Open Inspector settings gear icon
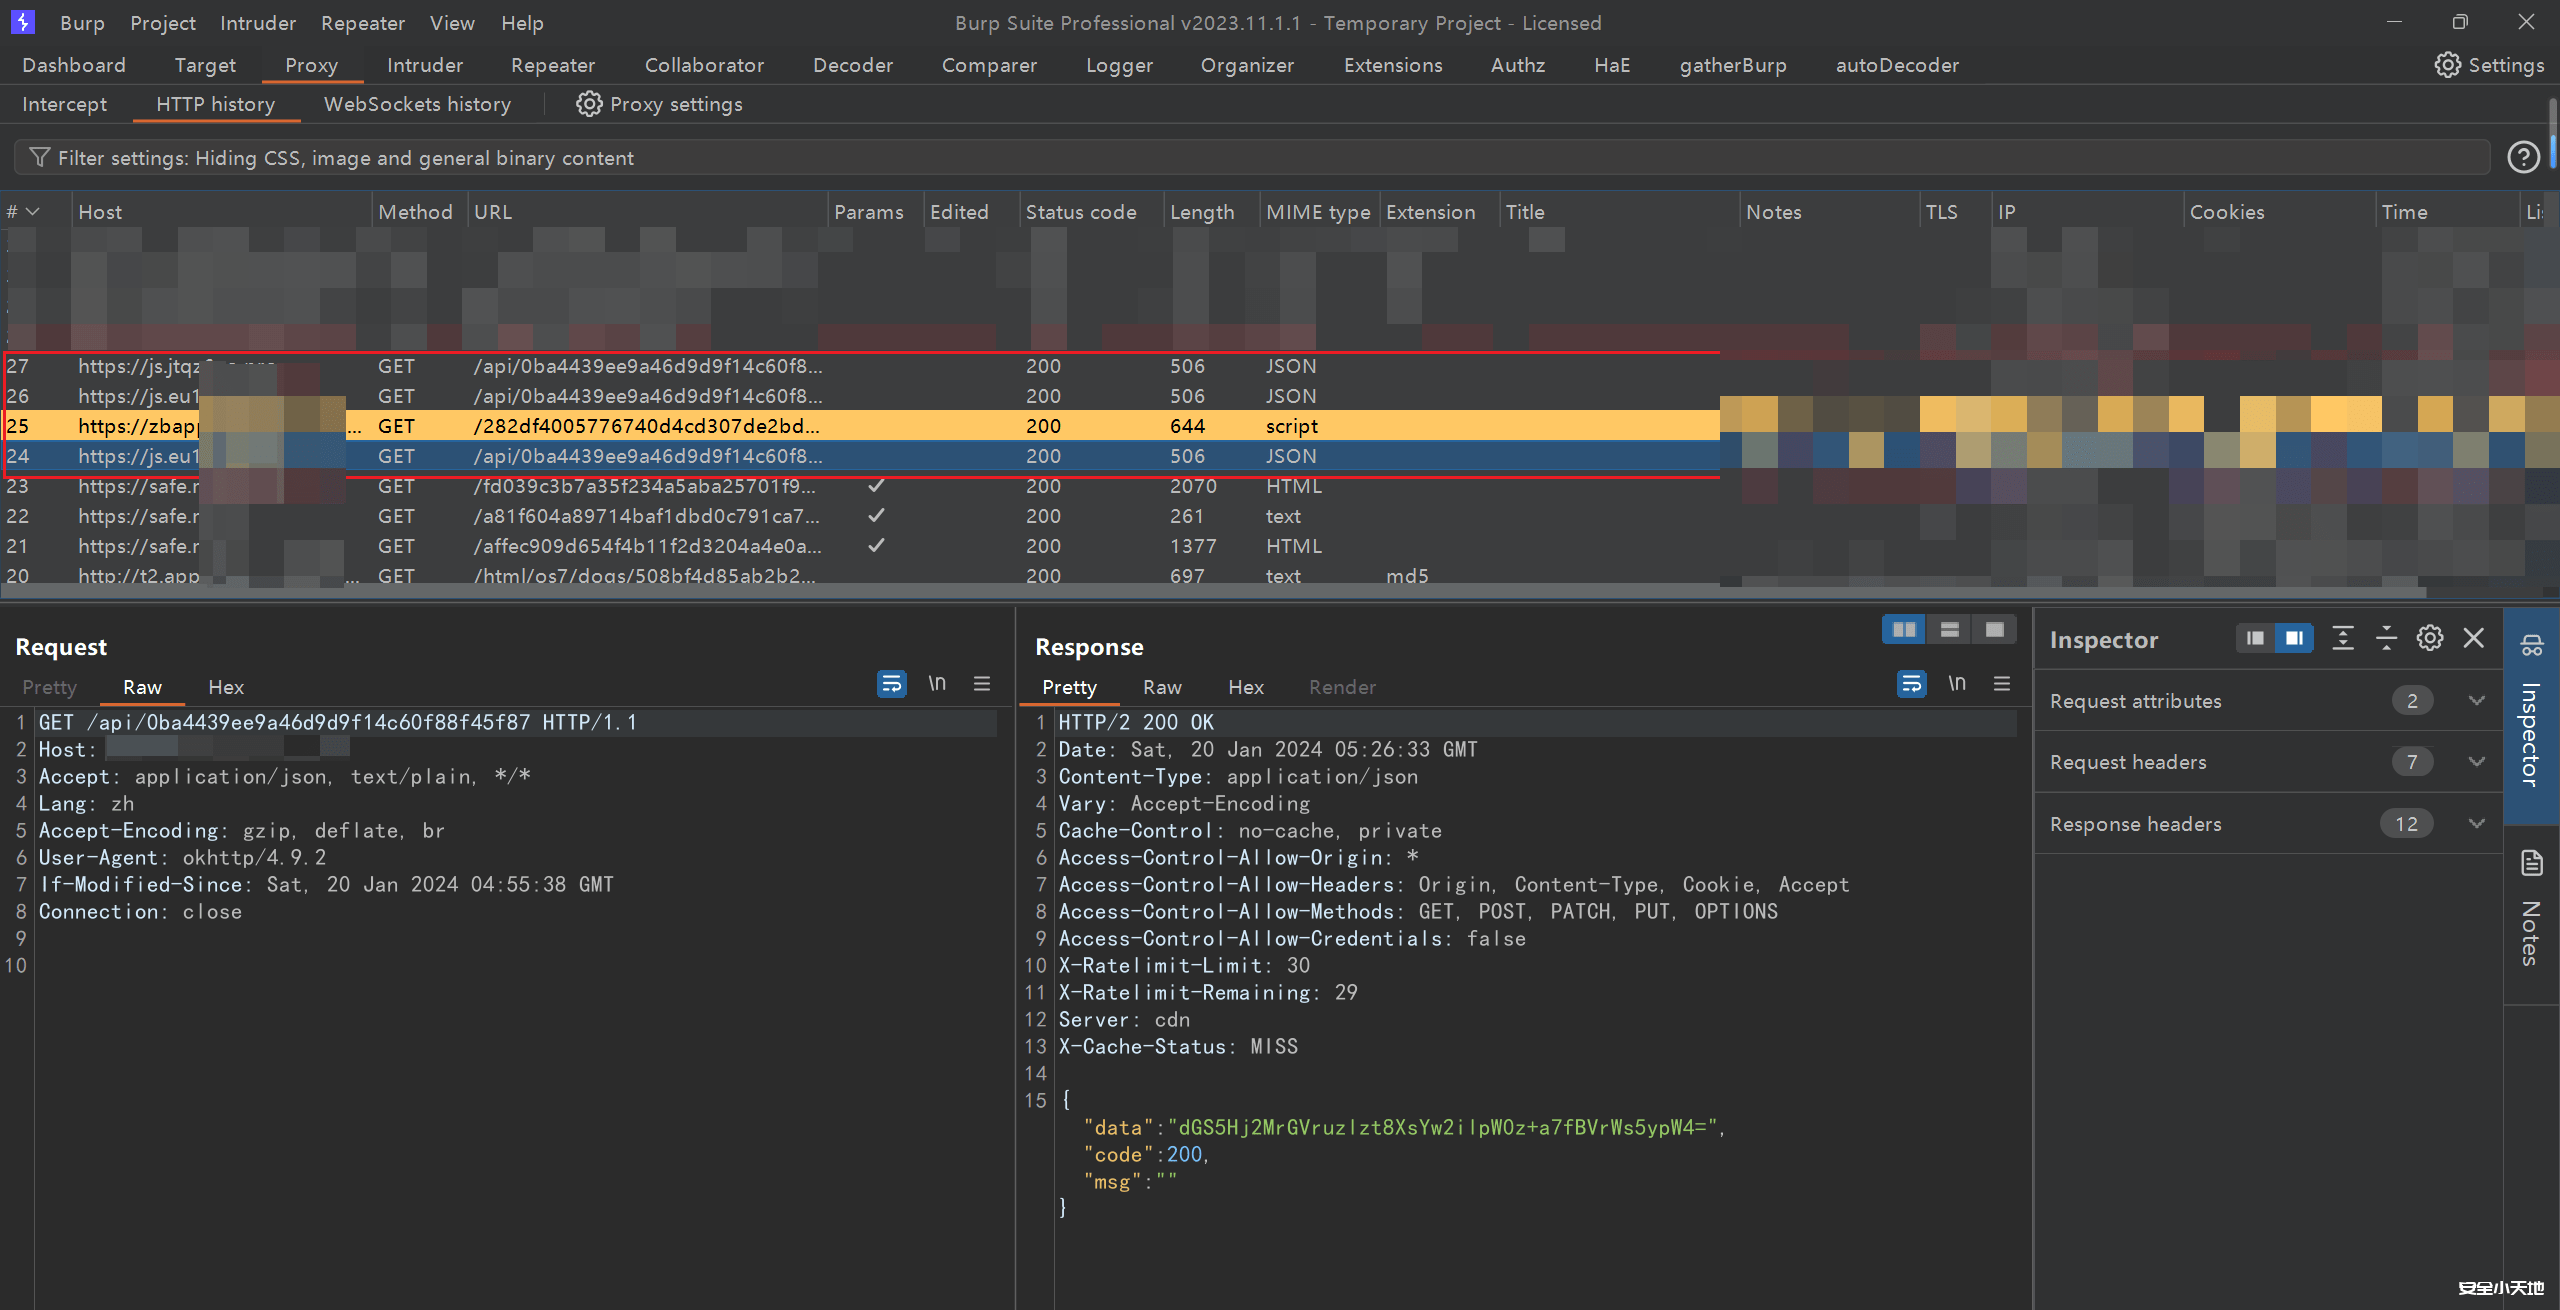The height and width of the screenshot is (1310, 2560). (x=2430, y=638)
